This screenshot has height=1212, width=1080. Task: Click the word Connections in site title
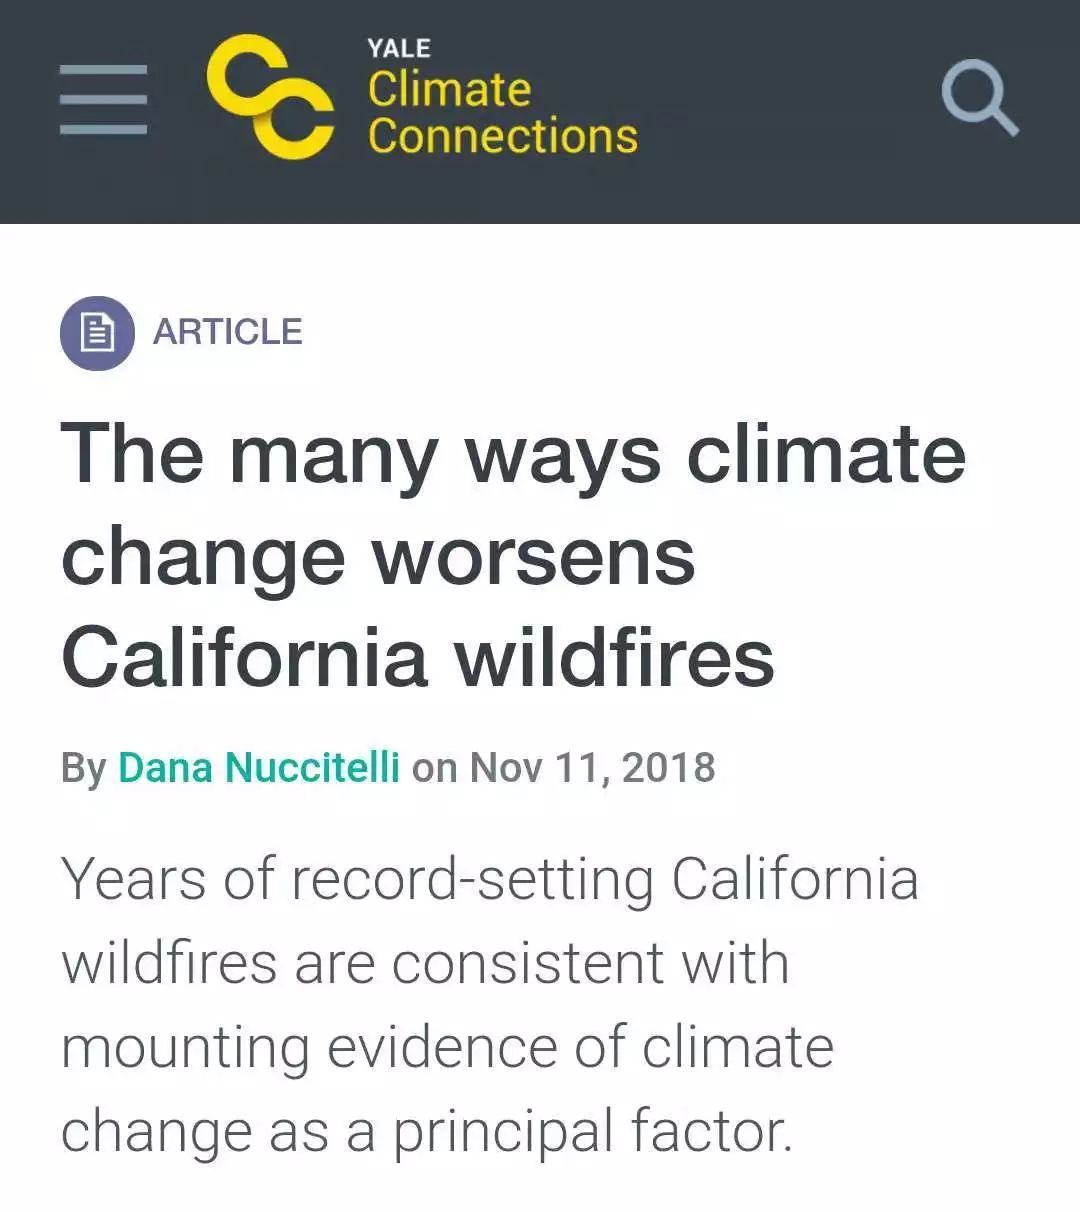coord(502,136)
